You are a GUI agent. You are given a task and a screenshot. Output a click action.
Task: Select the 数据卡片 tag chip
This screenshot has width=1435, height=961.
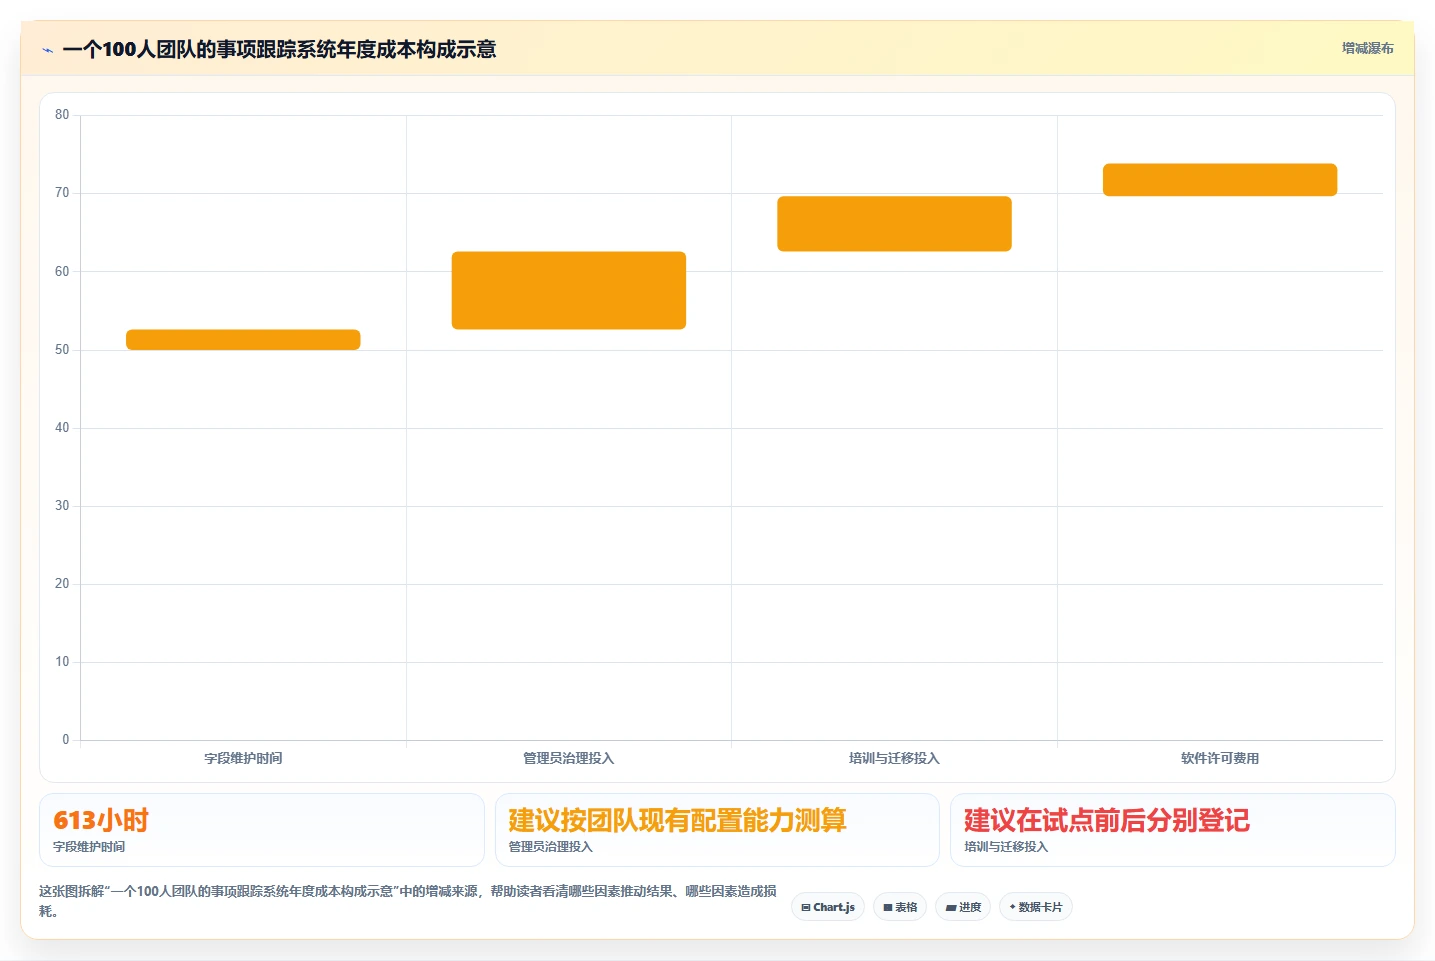[x=1036, y=907]
